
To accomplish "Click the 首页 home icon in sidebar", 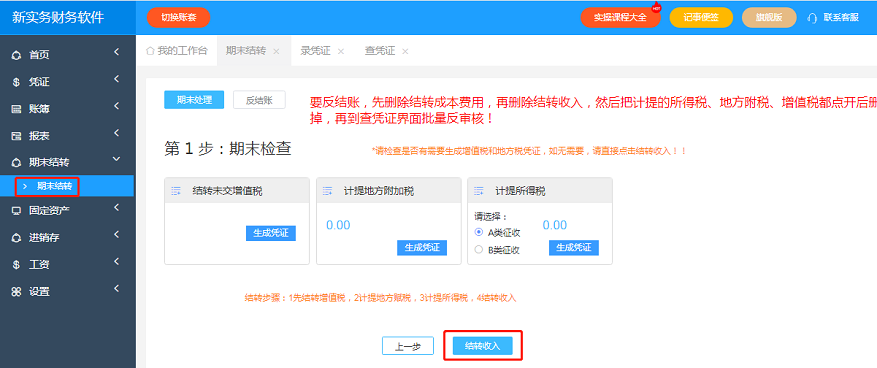I will pos(16,55).
